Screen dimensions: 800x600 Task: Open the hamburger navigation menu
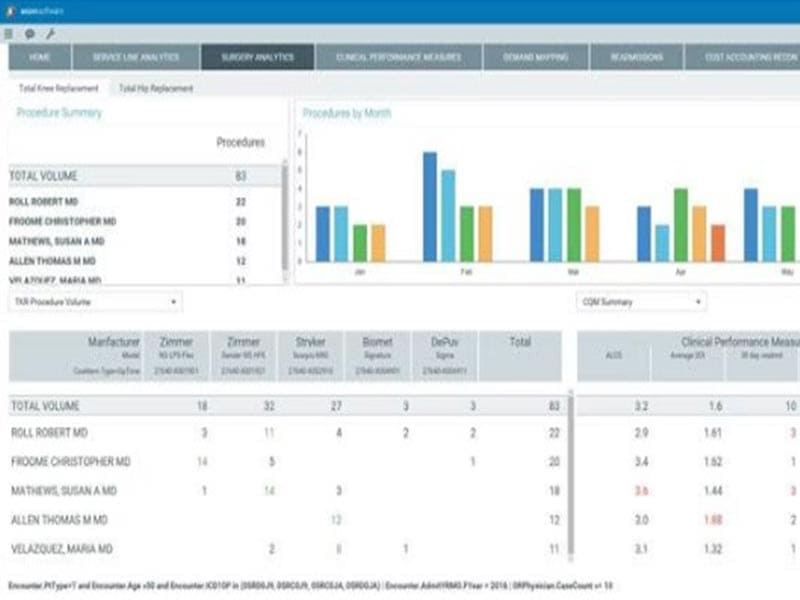tap(8, 31)
